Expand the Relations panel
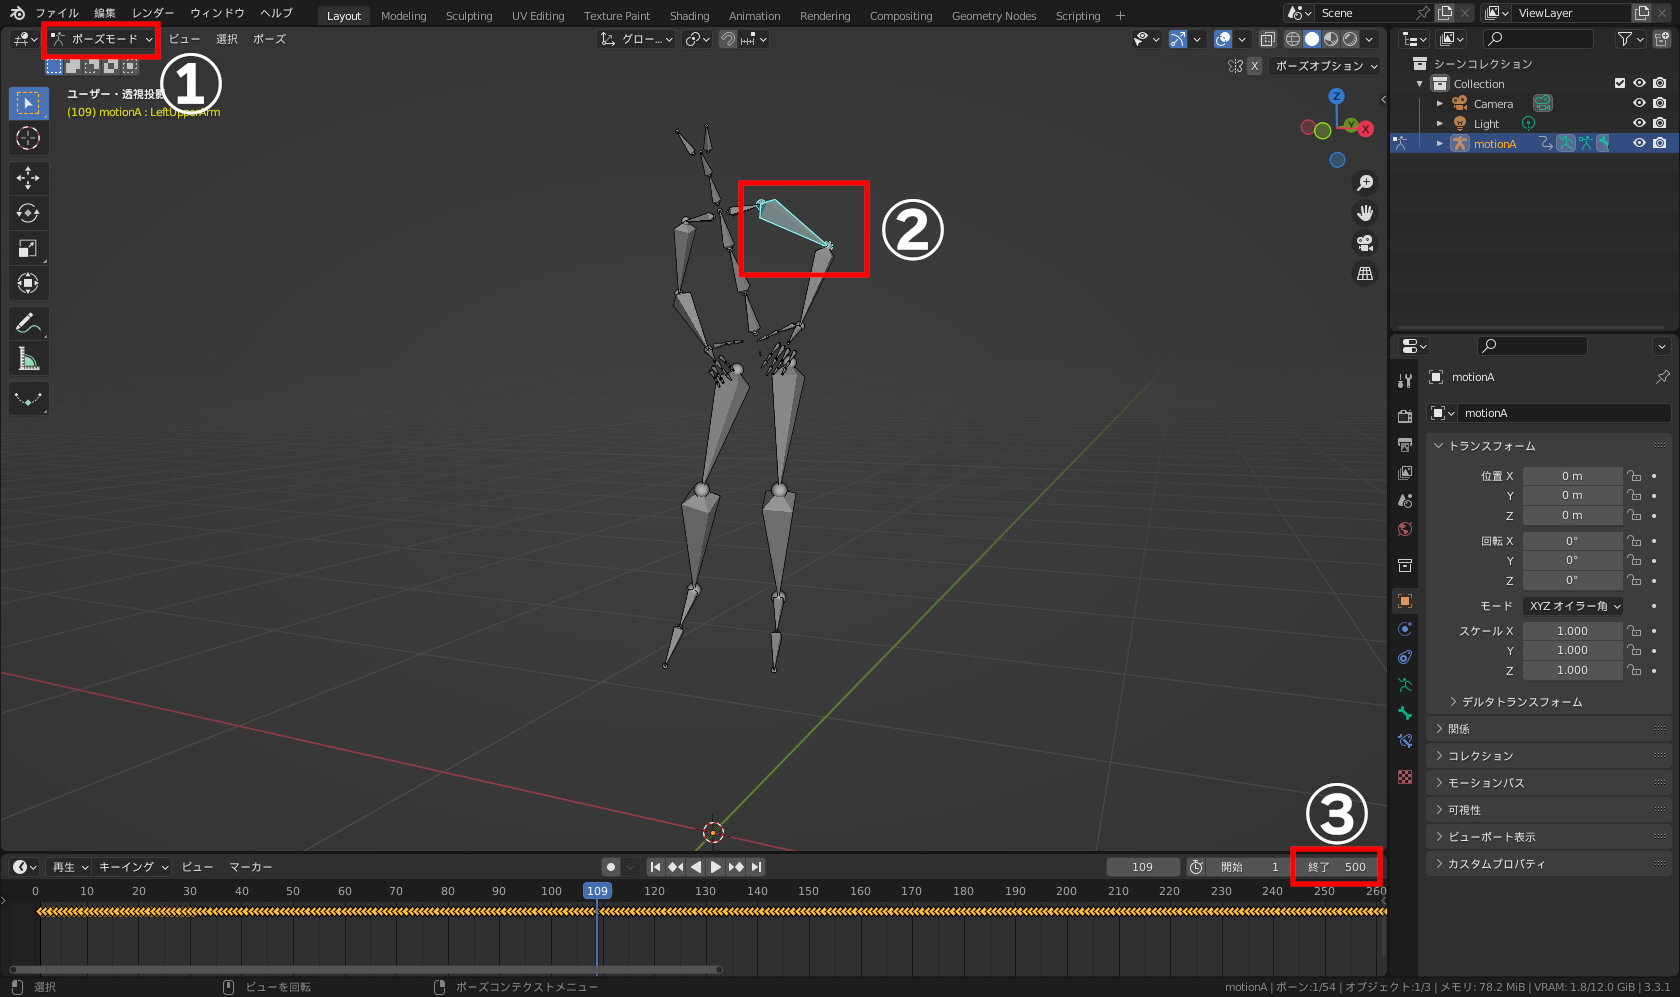Screen dimensions: 1680x997 1551,729
